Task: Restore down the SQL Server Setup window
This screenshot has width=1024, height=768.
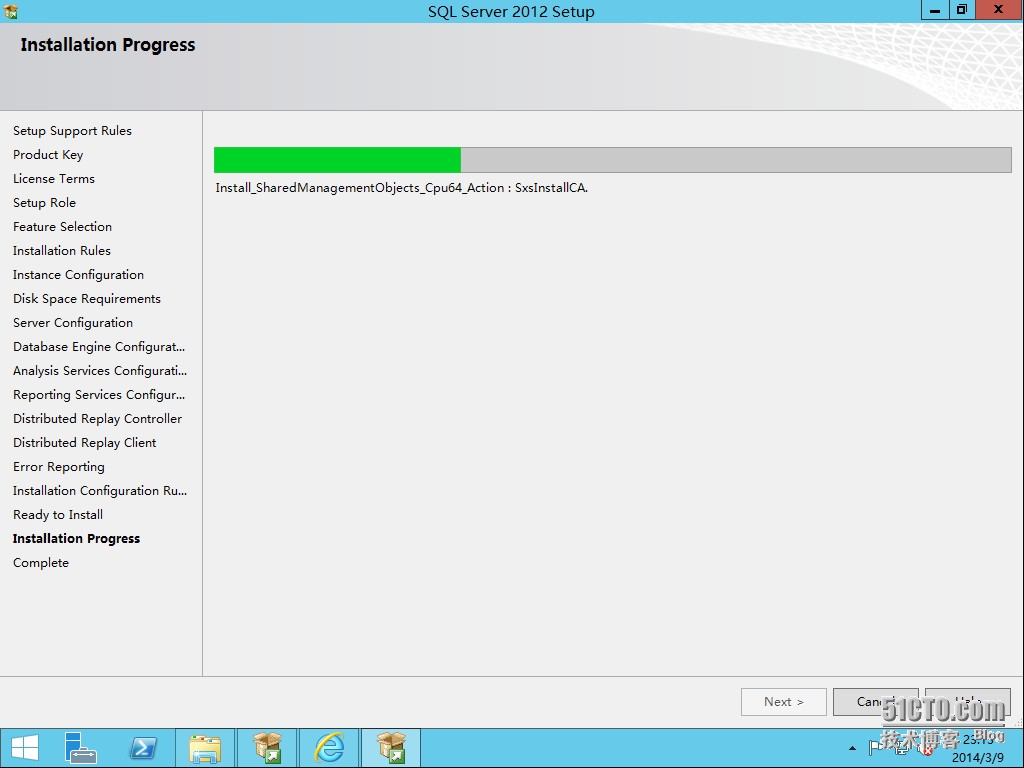Action: [961, 10]
